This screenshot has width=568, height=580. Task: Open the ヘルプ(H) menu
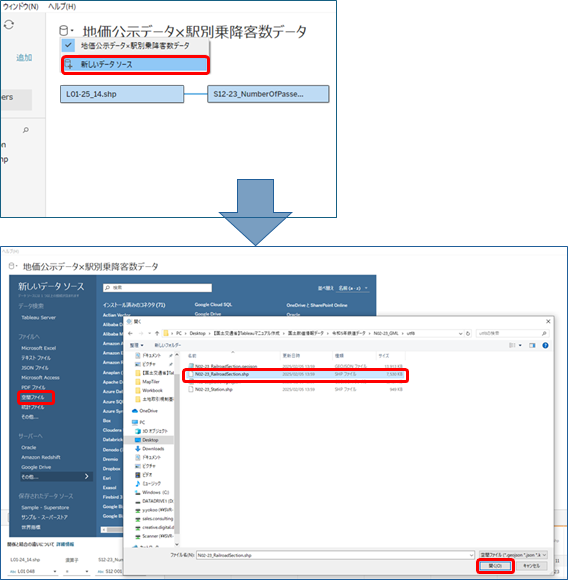pyautogui.click(x=62, y=6)
